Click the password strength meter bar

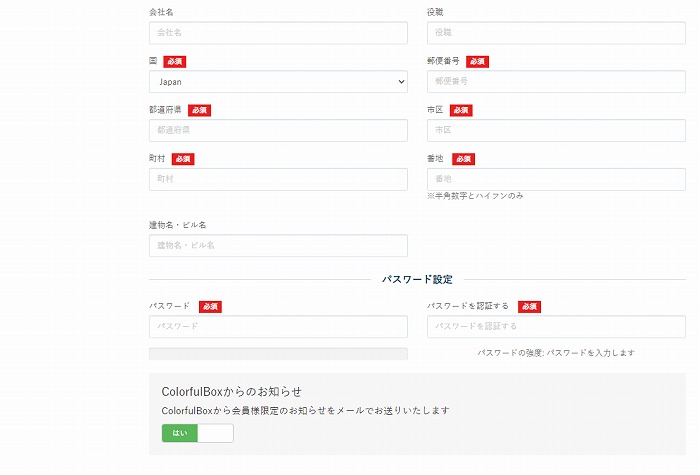coord(278,353)
